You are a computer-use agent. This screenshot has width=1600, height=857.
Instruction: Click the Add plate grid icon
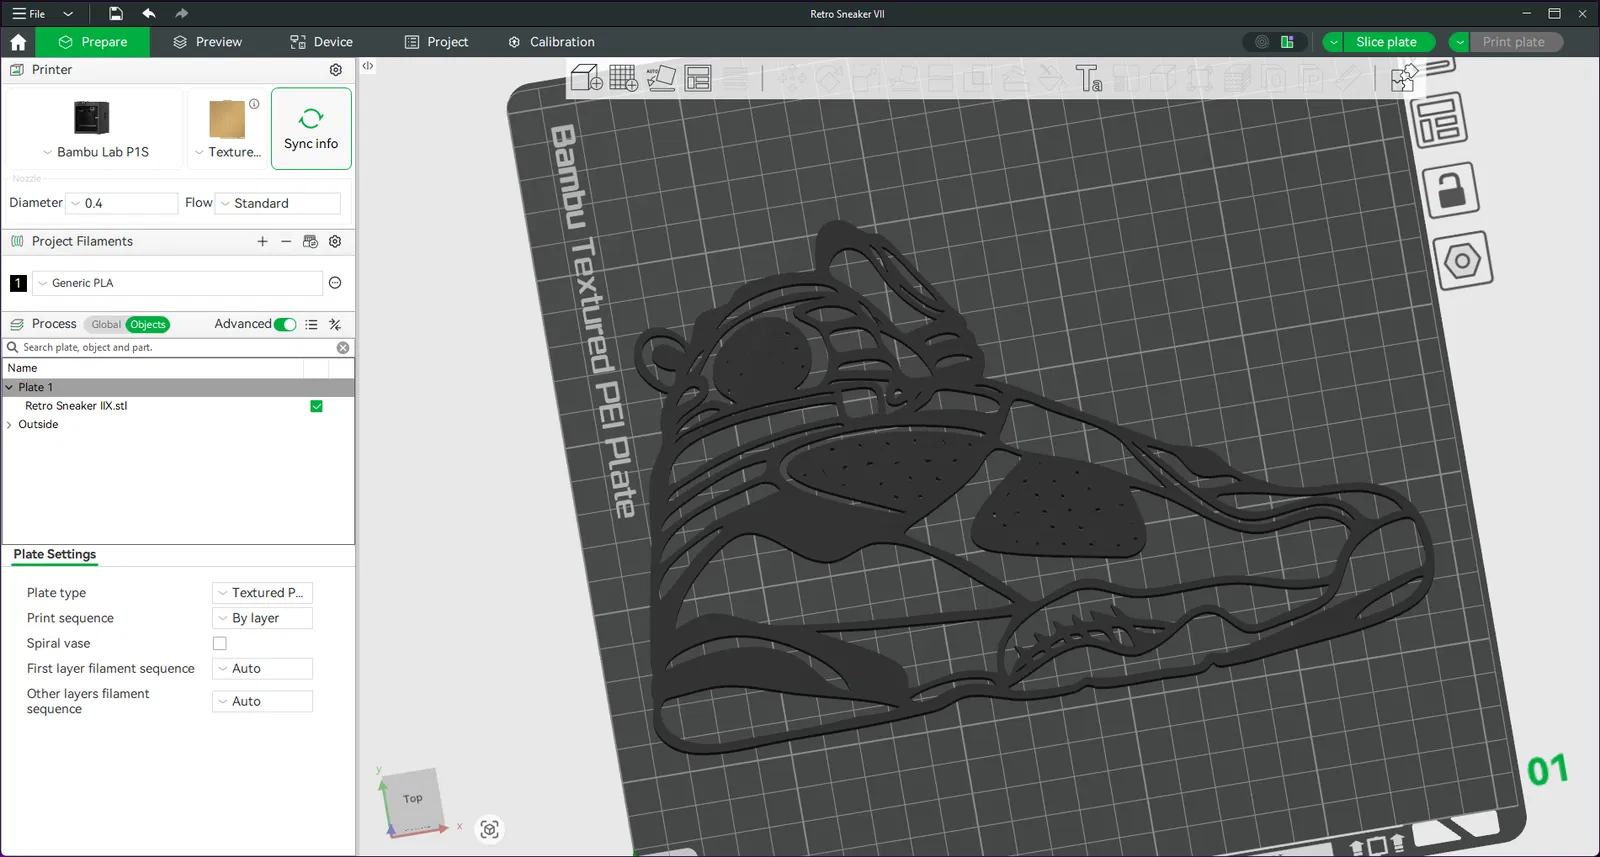pos(623,78)
